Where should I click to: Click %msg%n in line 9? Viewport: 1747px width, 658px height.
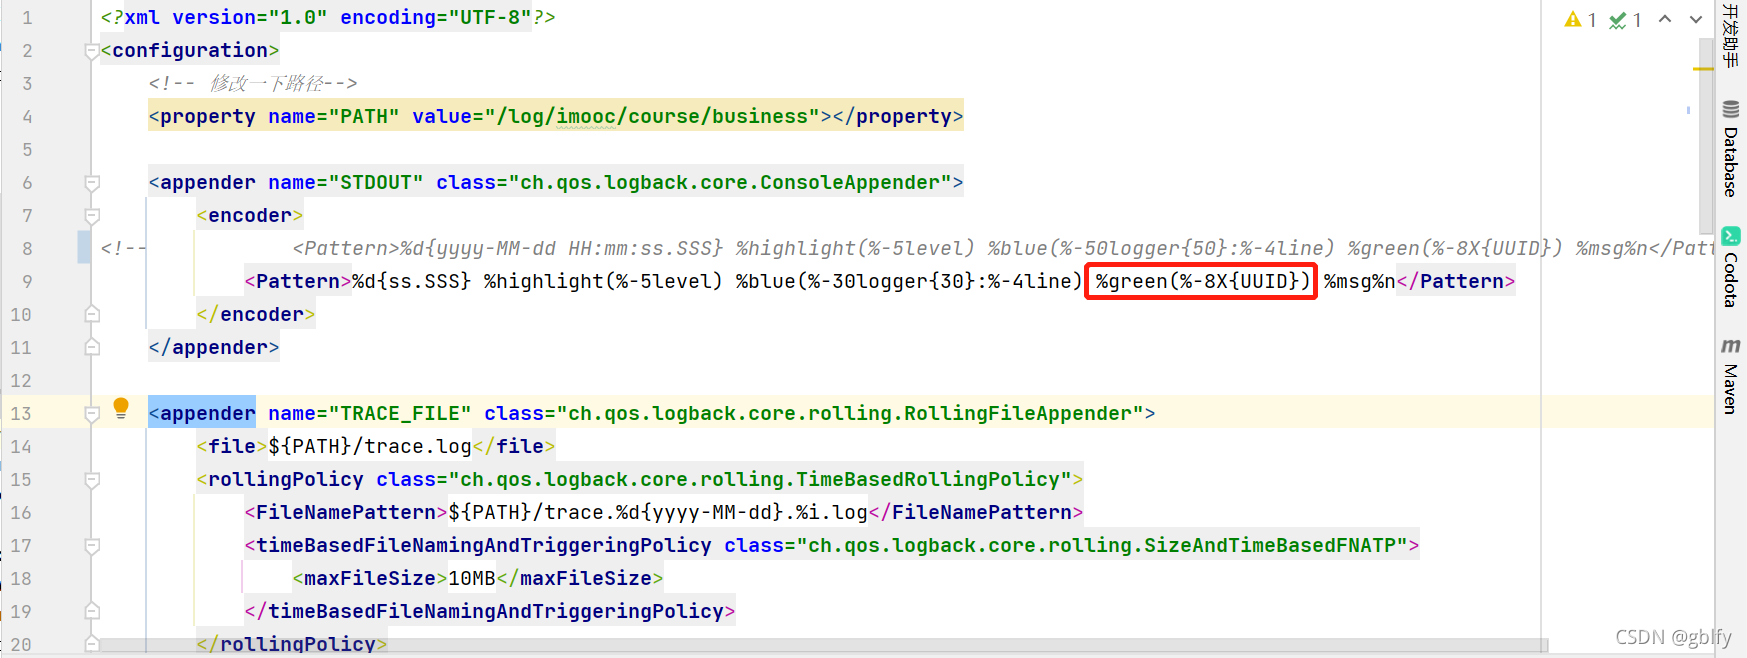coord(1360,282)
